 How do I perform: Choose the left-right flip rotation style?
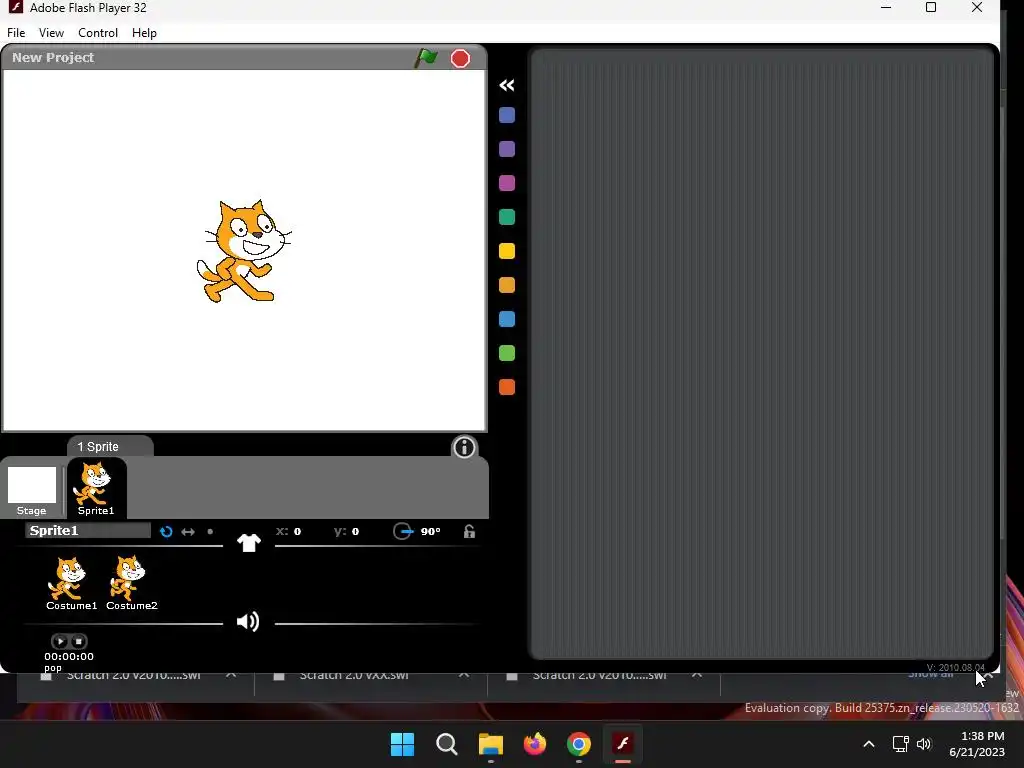tap(188, 532)
